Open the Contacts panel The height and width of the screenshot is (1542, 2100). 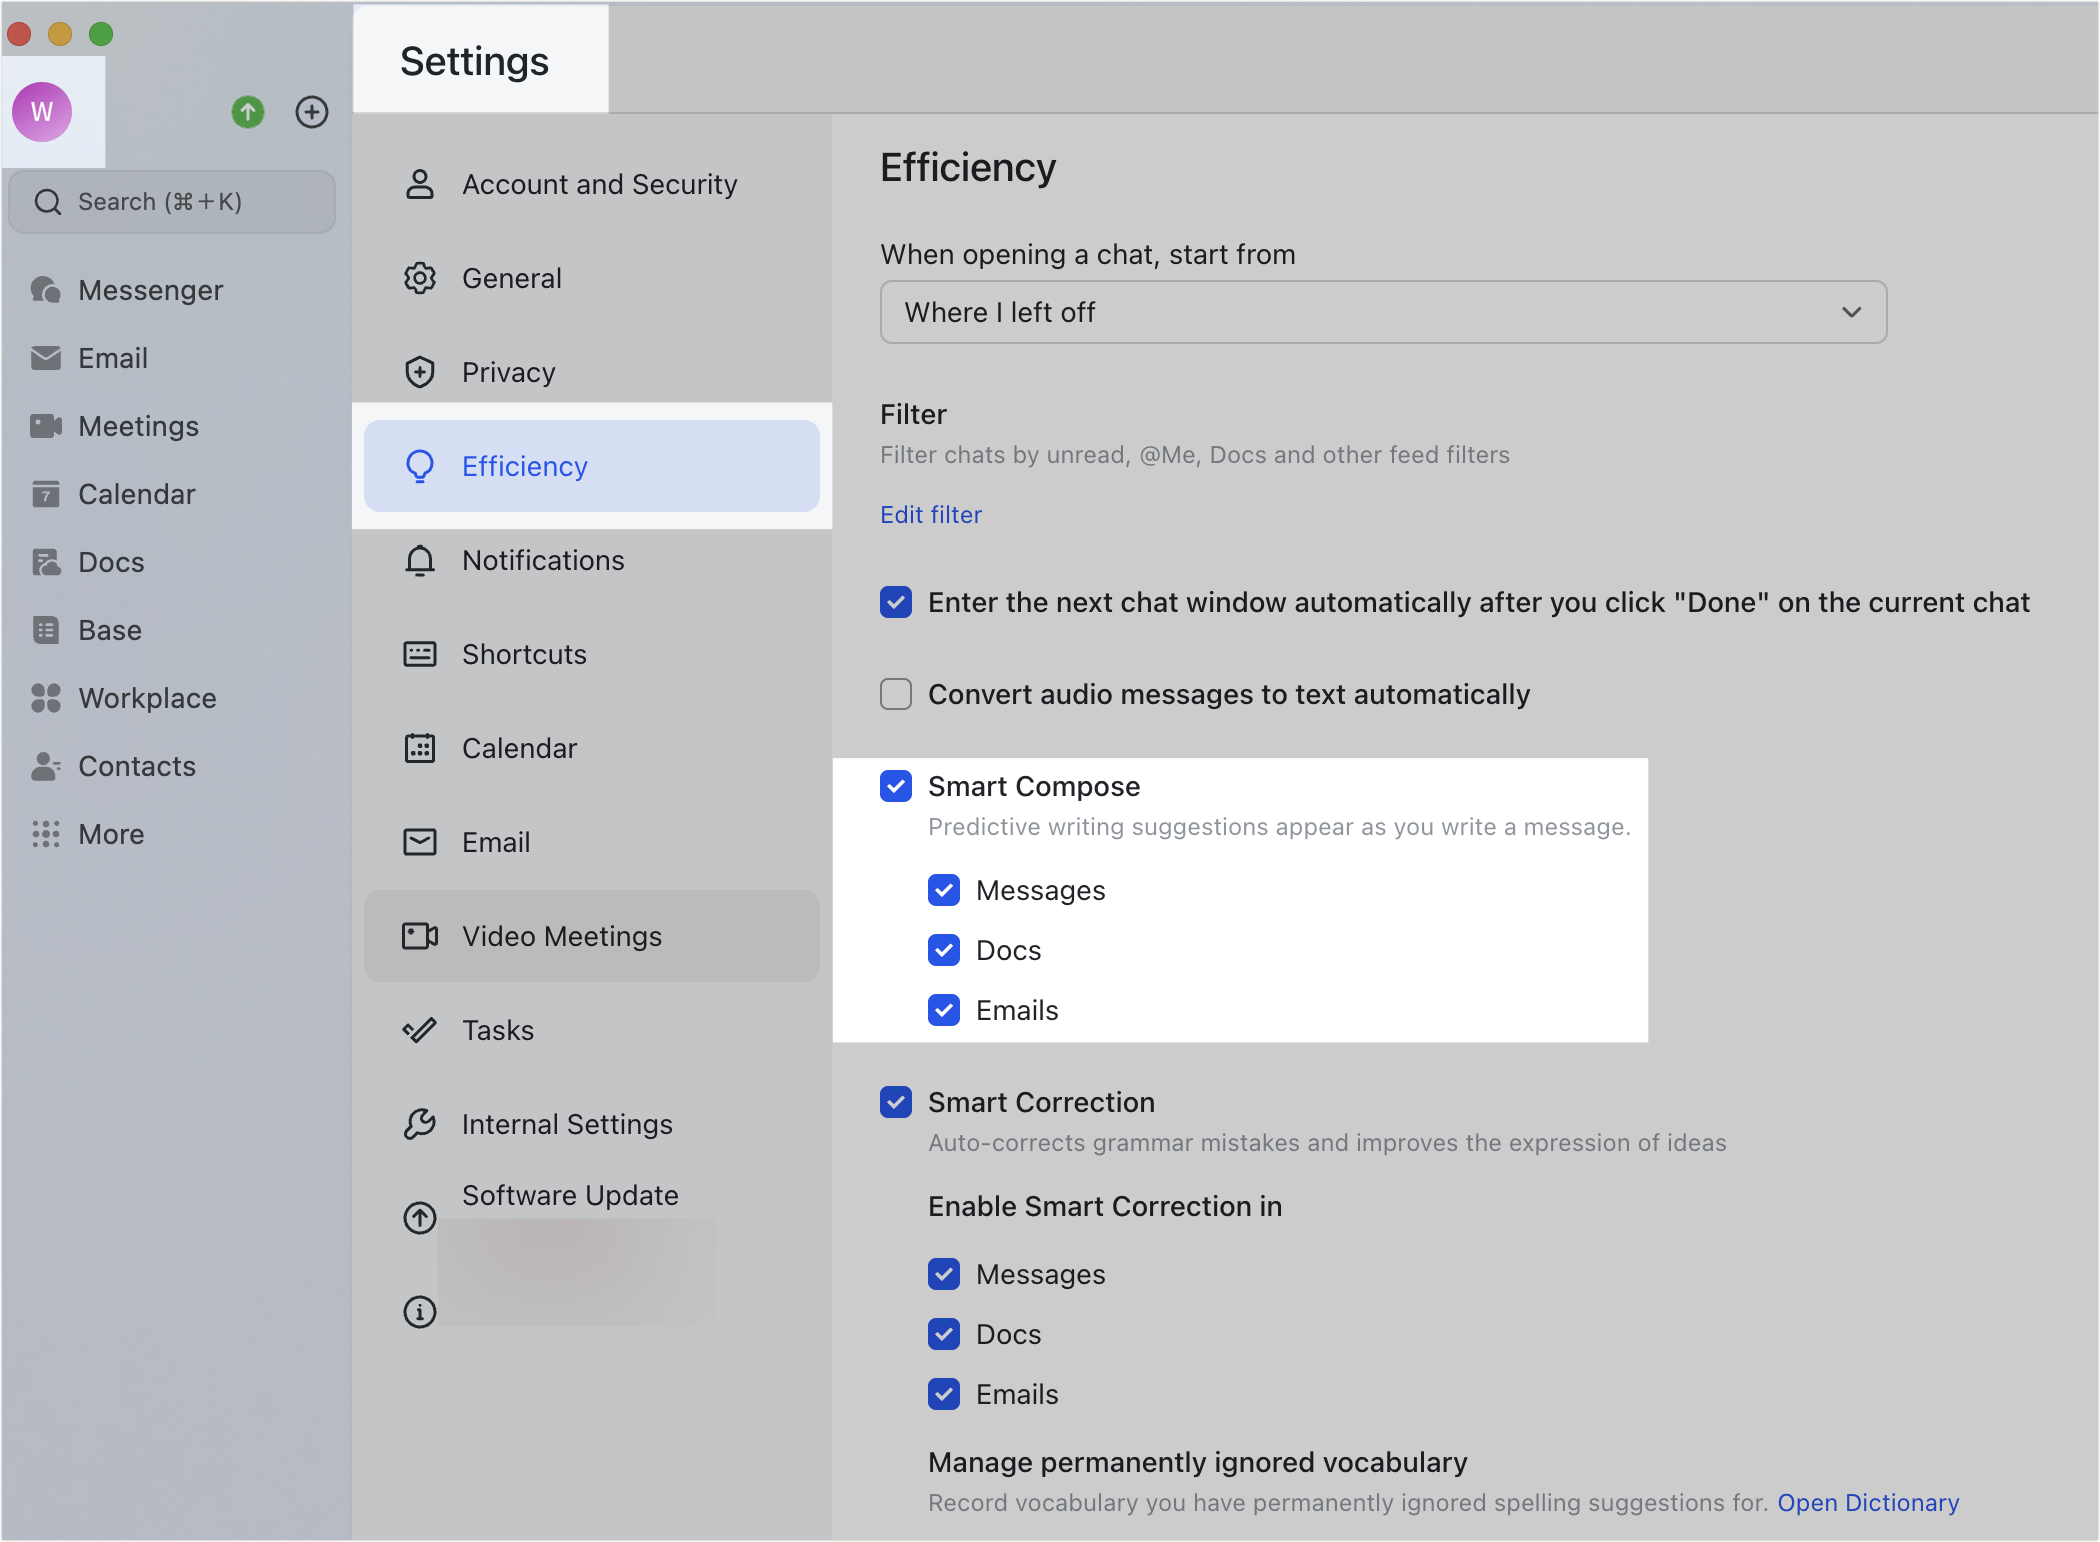[x=136, y=766]
